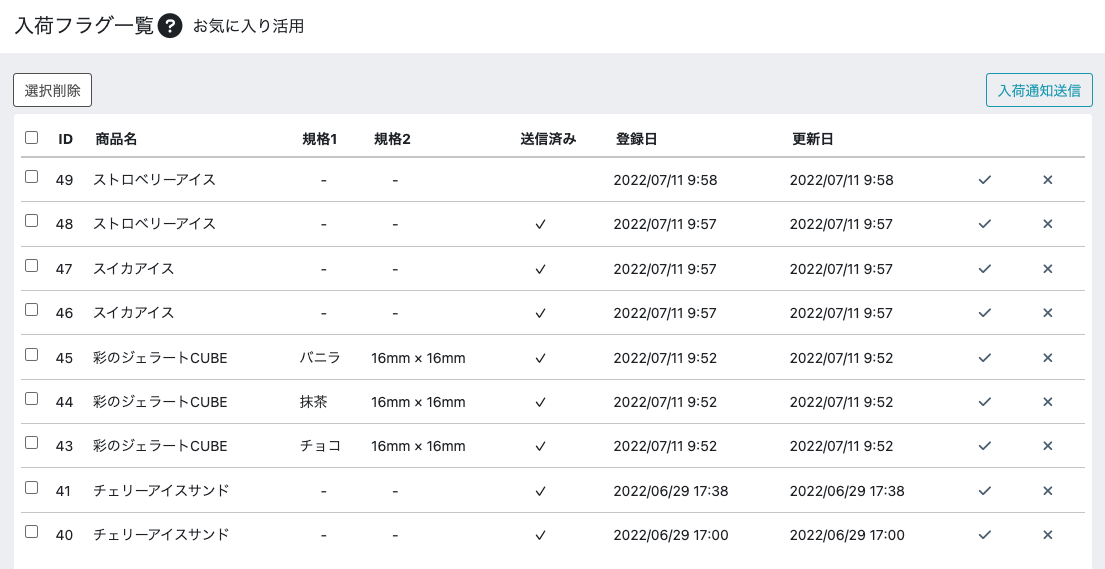Viewport: 1105px width, 569px height.
Task: Click checkmark action icon for ID 47
Action: (x=984, y=269)
